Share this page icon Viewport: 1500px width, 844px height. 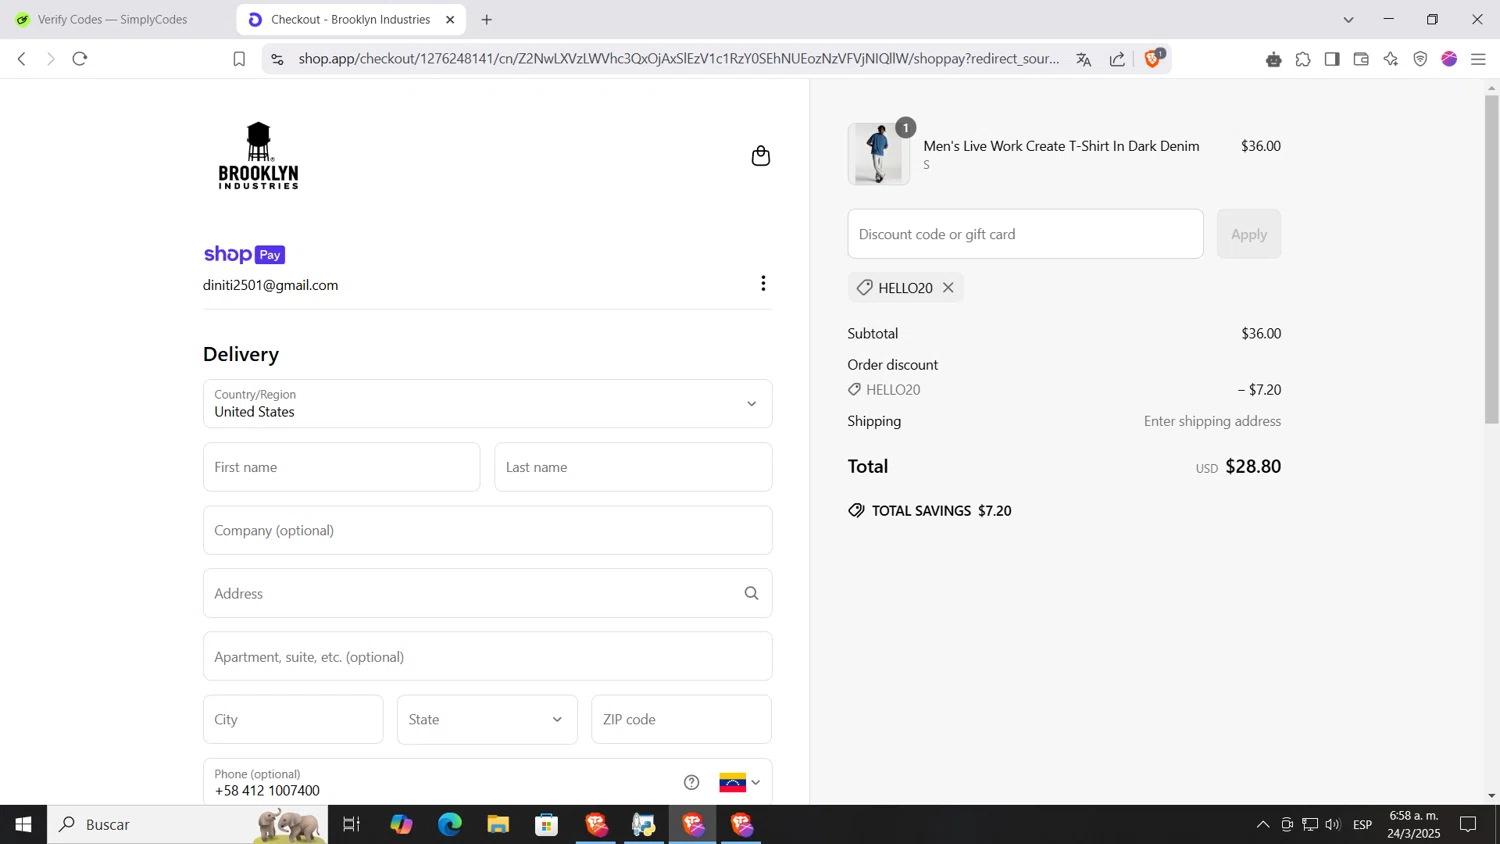point(1117,59)
